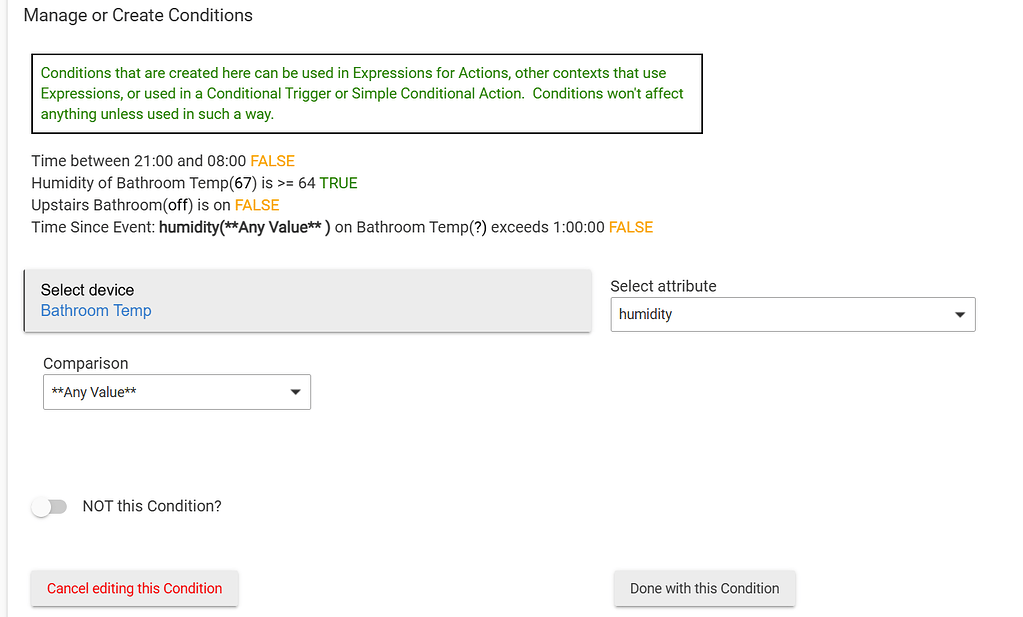The width and height of the screenshot is (1023, 617).
Task: Click the TRUE status on humidity condition
Action: pyautogui.click(x=338, y=183)
